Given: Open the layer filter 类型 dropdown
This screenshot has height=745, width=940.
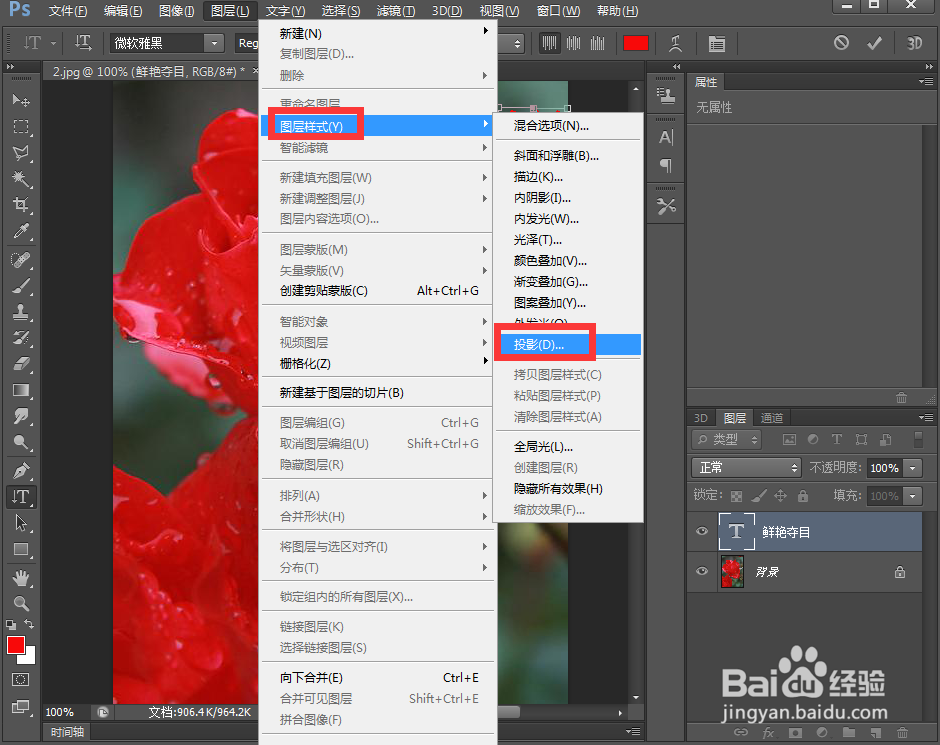Looking at the screenshot, I should click(726, 439).
